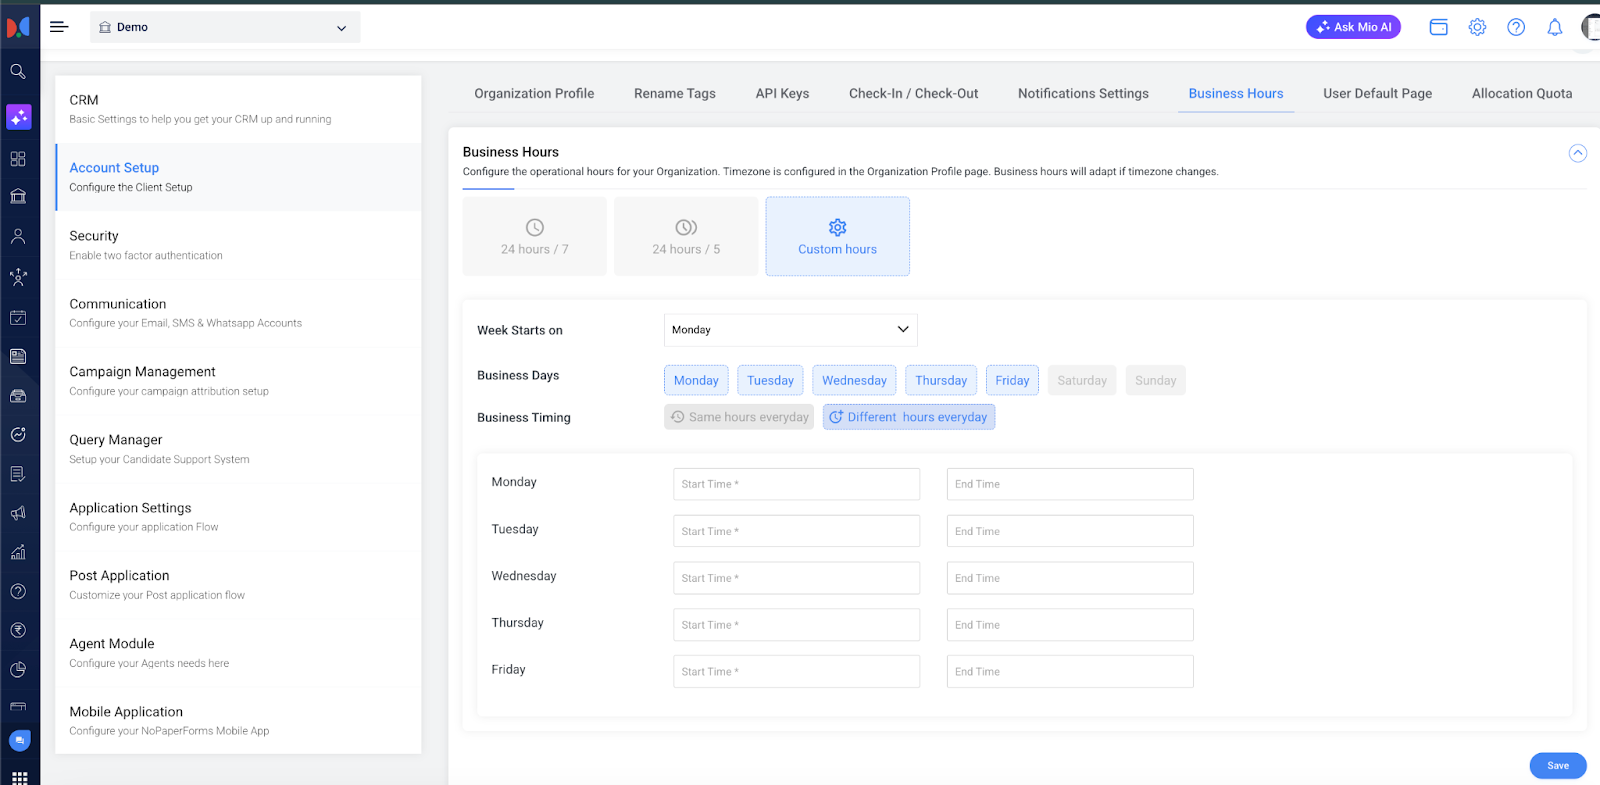The image size is (1600, 785).
Task: Launch Ask Mio AI assistant
Action: coord(1353,28)
